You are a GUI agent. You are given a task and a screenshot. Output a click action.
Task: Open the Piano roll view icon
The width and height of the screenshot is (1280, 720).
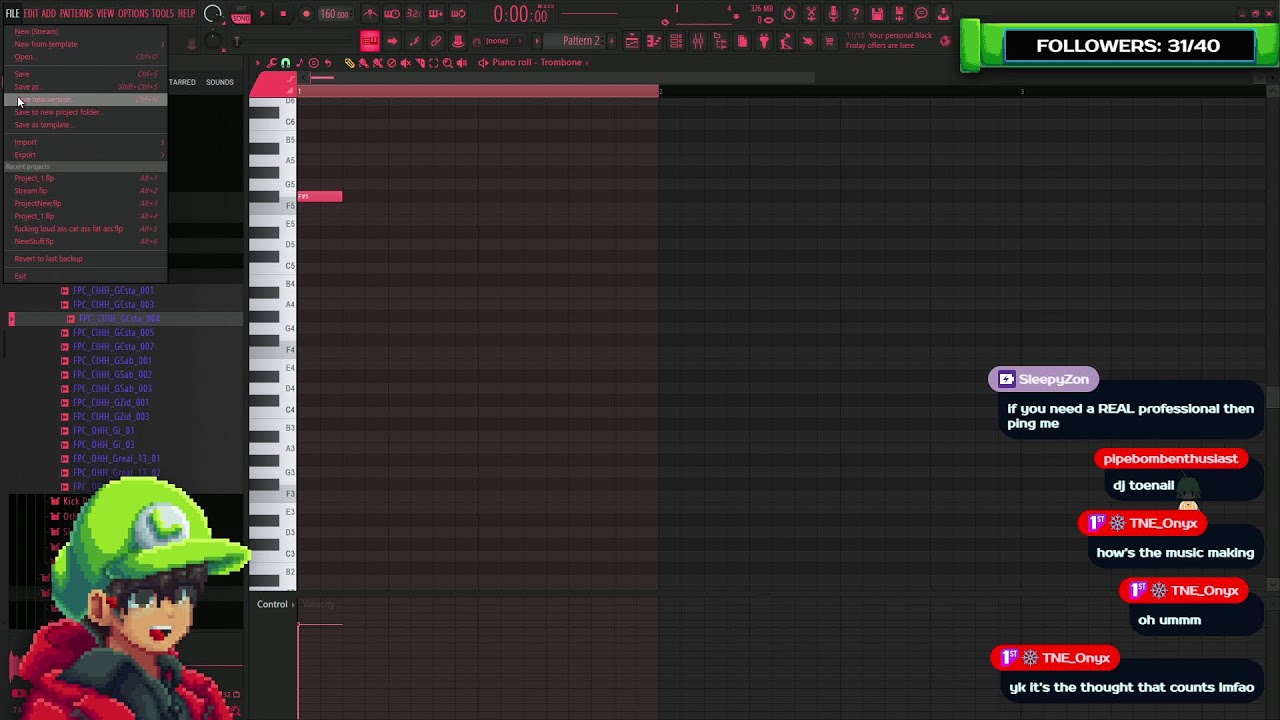pyautogui.click(x=654, y=41)
